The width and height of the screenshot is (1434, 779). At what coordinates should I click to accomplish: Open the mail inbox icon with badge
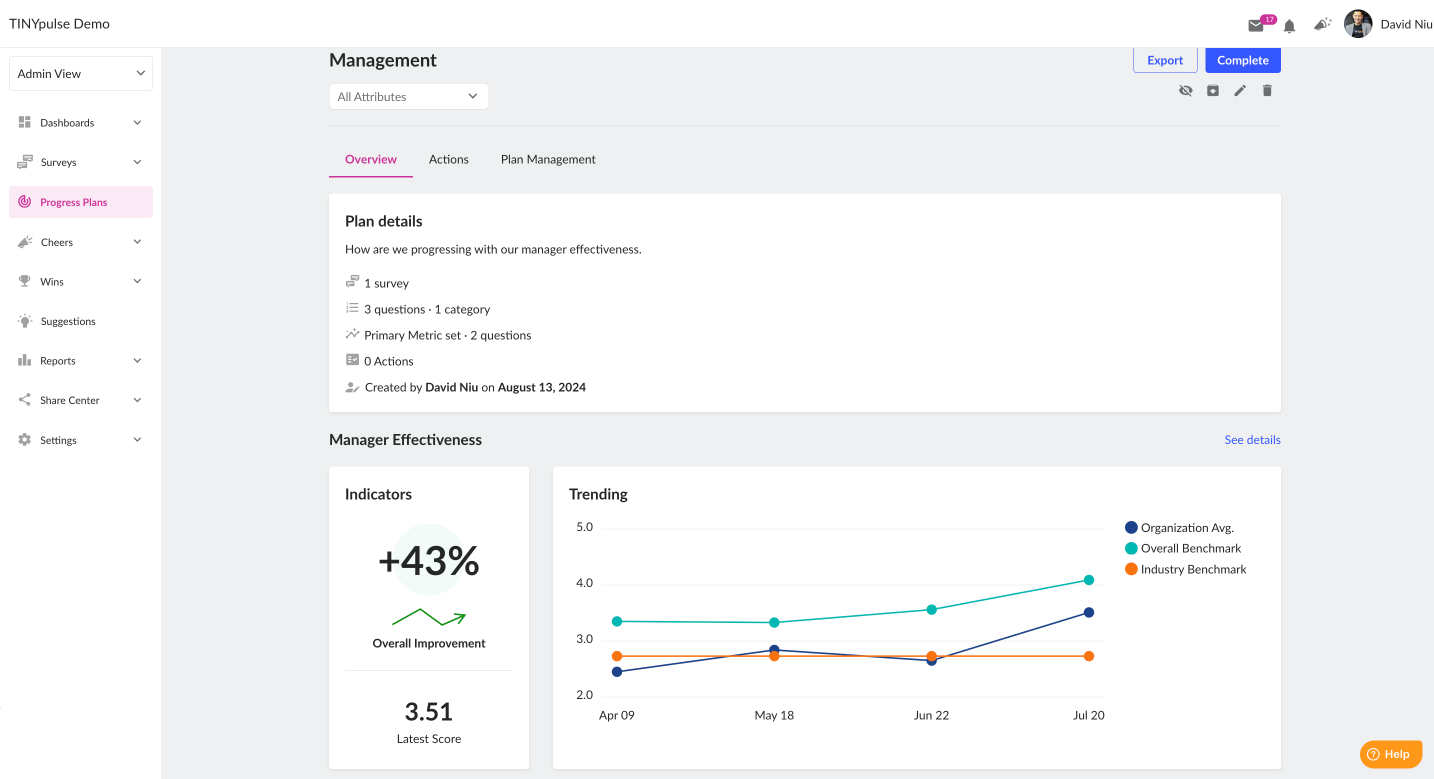[x=1256, y=25]
